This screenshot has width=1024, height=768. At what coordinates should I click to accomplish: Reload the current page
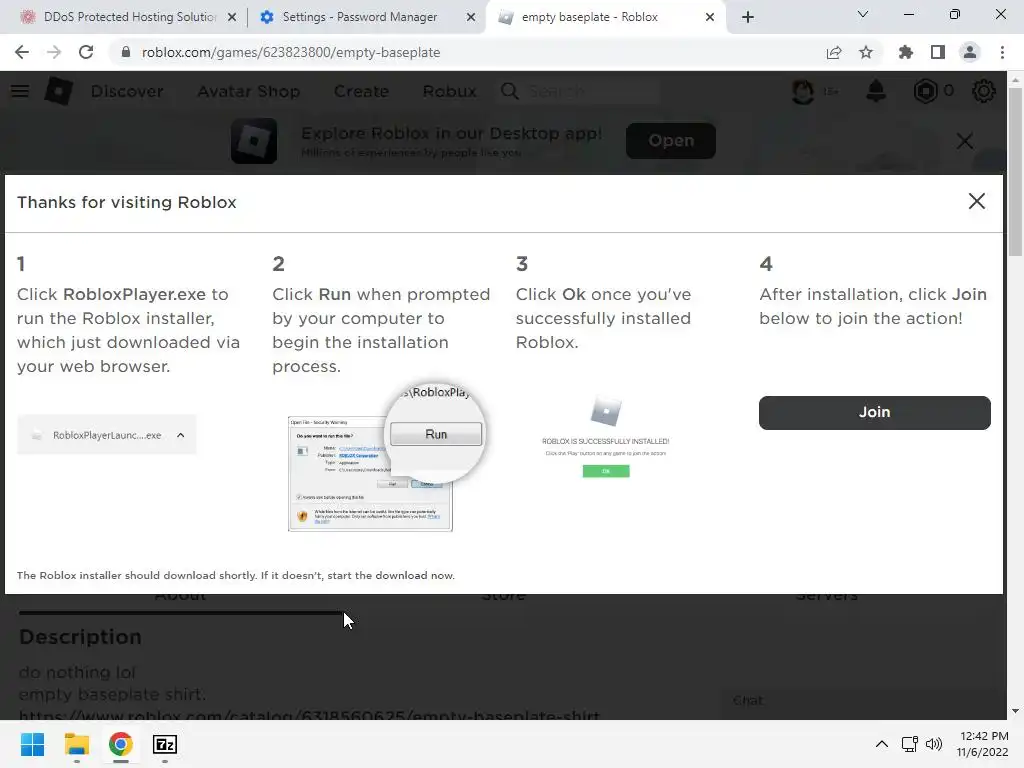point(86,52)
